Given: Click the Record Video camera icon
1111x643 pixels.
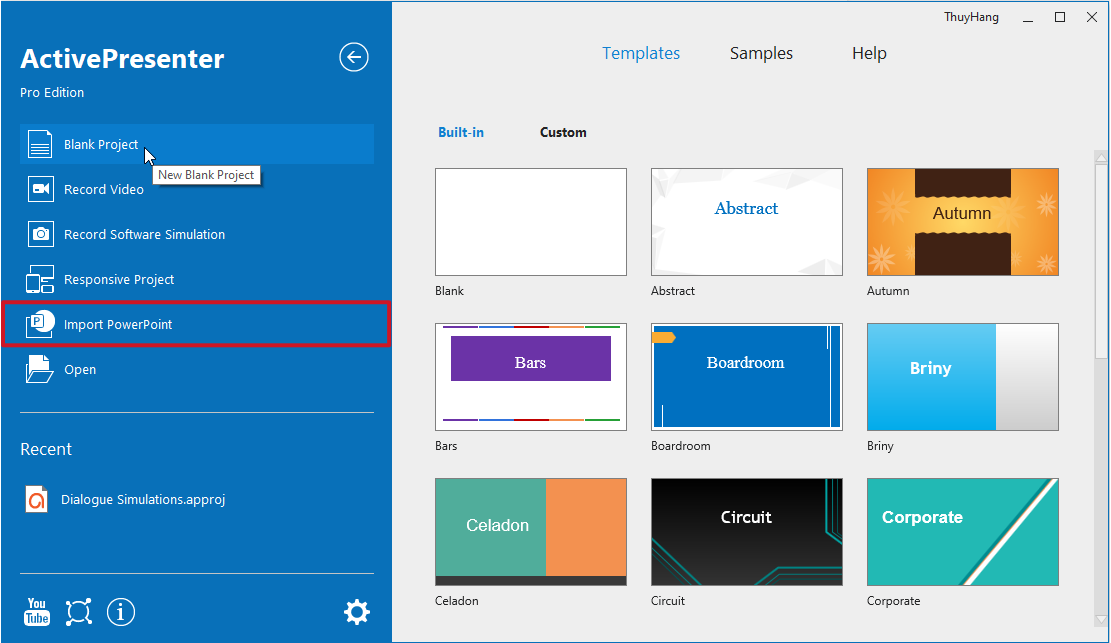Looking at the screenshot, I should pos(40,189).
